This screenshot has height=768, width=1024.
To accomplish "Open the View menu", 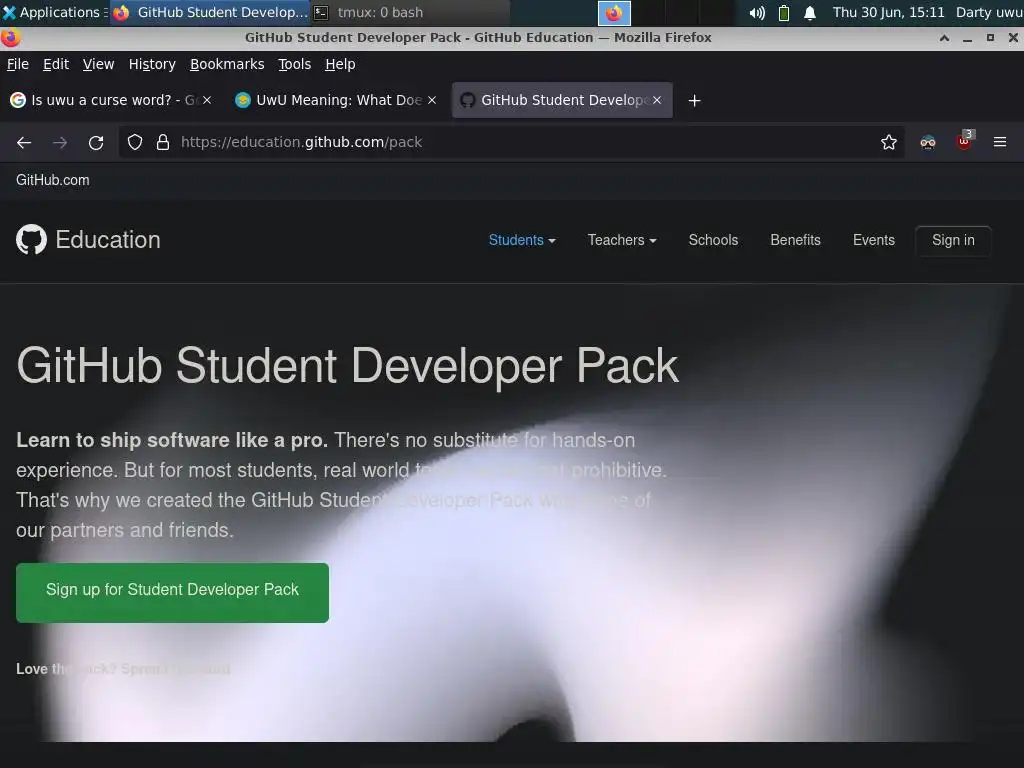I will tap(98, 64).
